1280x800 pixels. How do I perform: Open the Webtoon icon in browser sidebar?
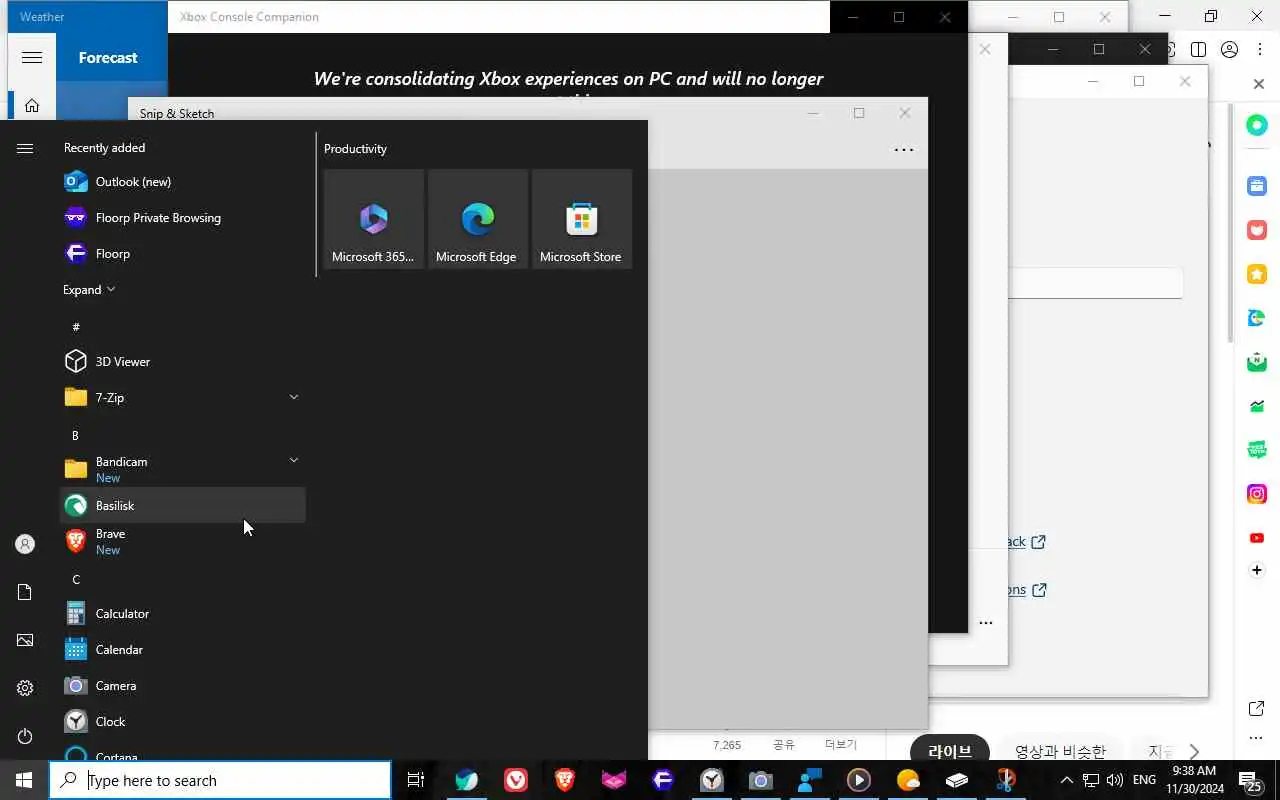(x=1257, y=450)
